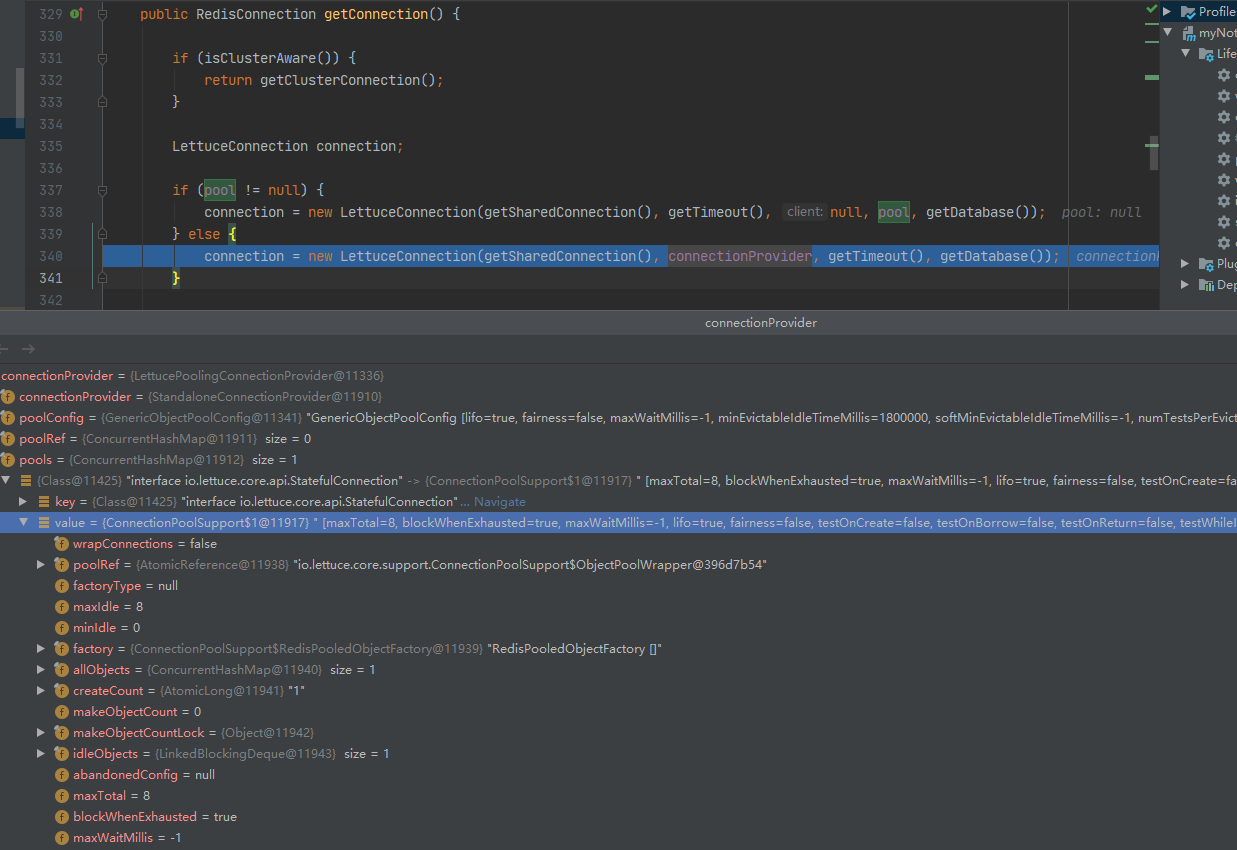Image resolution: width=1237 pixels, height=850 pixels.
Task: Click the field icon of the makeObjectCount row
Action: click(x=62, y=712)
